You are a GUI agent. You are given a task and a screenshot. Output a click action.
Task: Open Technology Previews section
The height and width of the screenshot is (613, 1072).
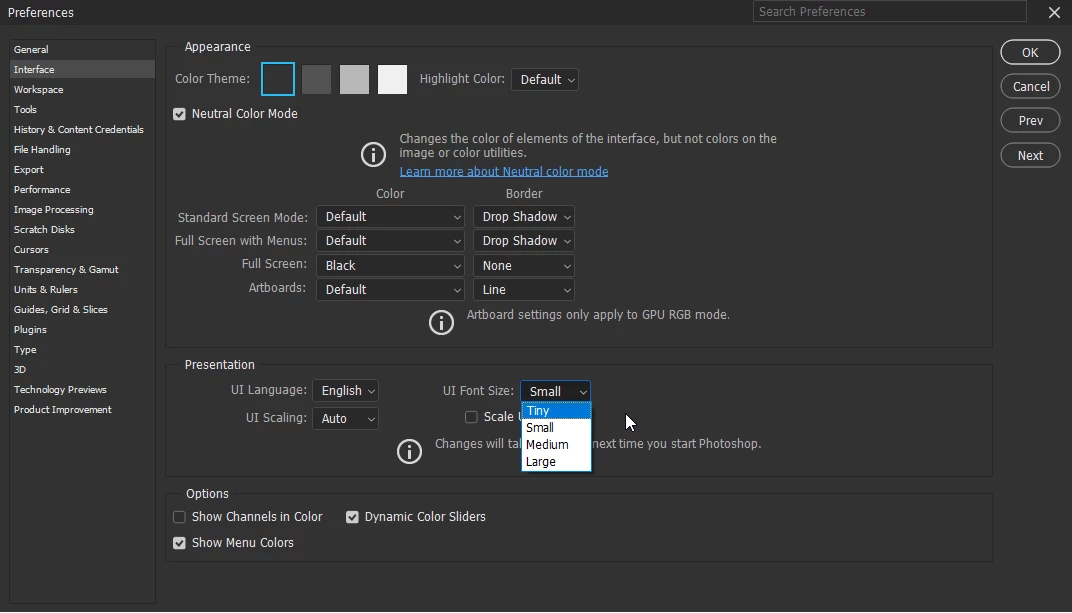pos(82,389)
